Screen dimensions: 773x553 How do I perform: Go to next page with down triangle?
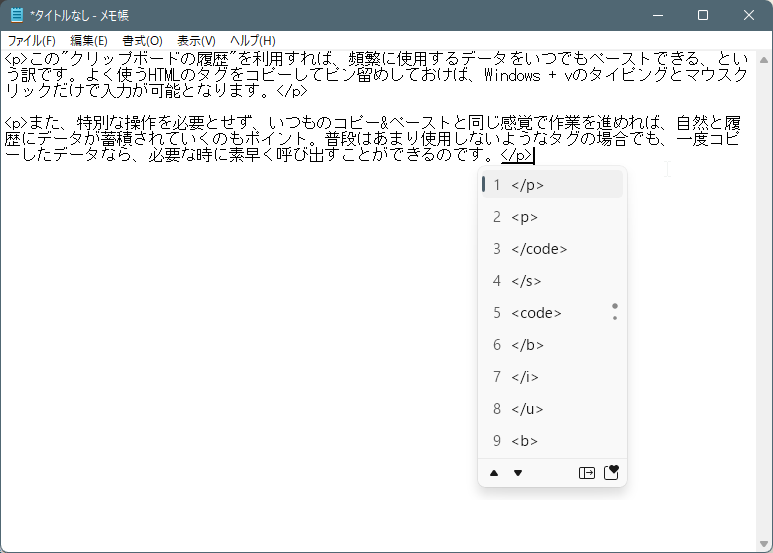518,473
